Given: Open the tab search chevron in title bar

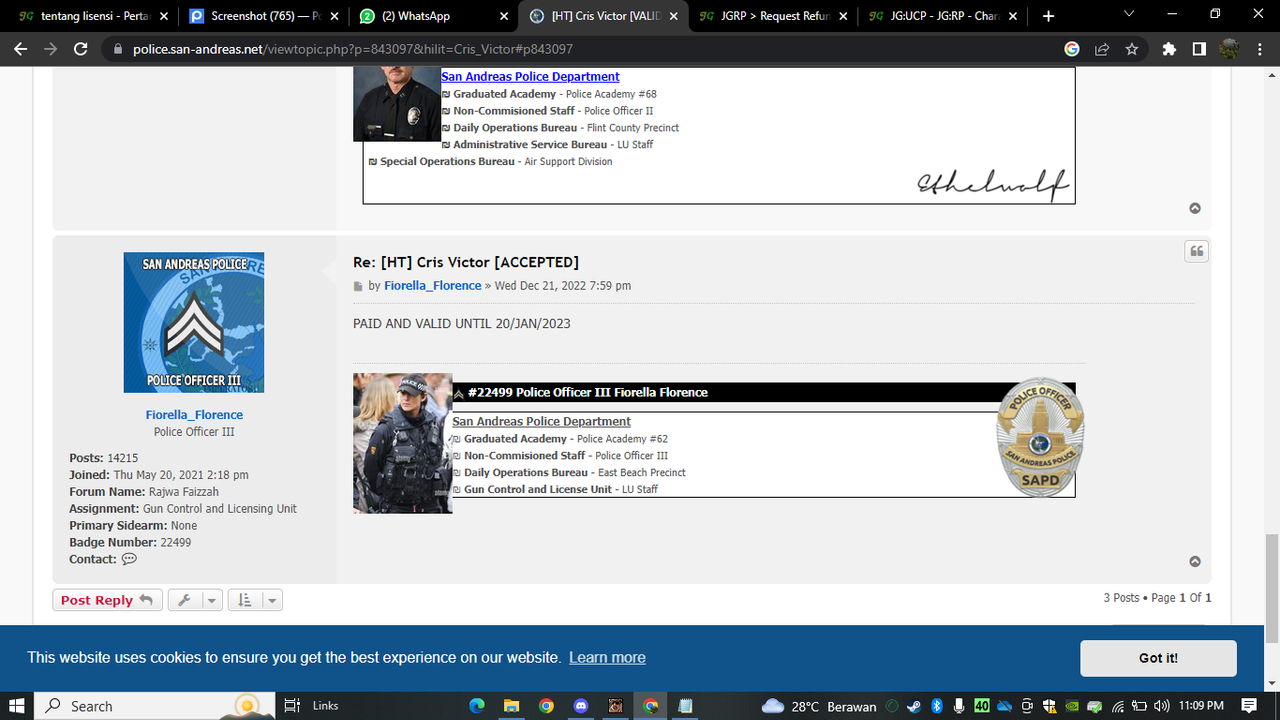Looking at the screenshot, I should click(x=1129, y=14).
